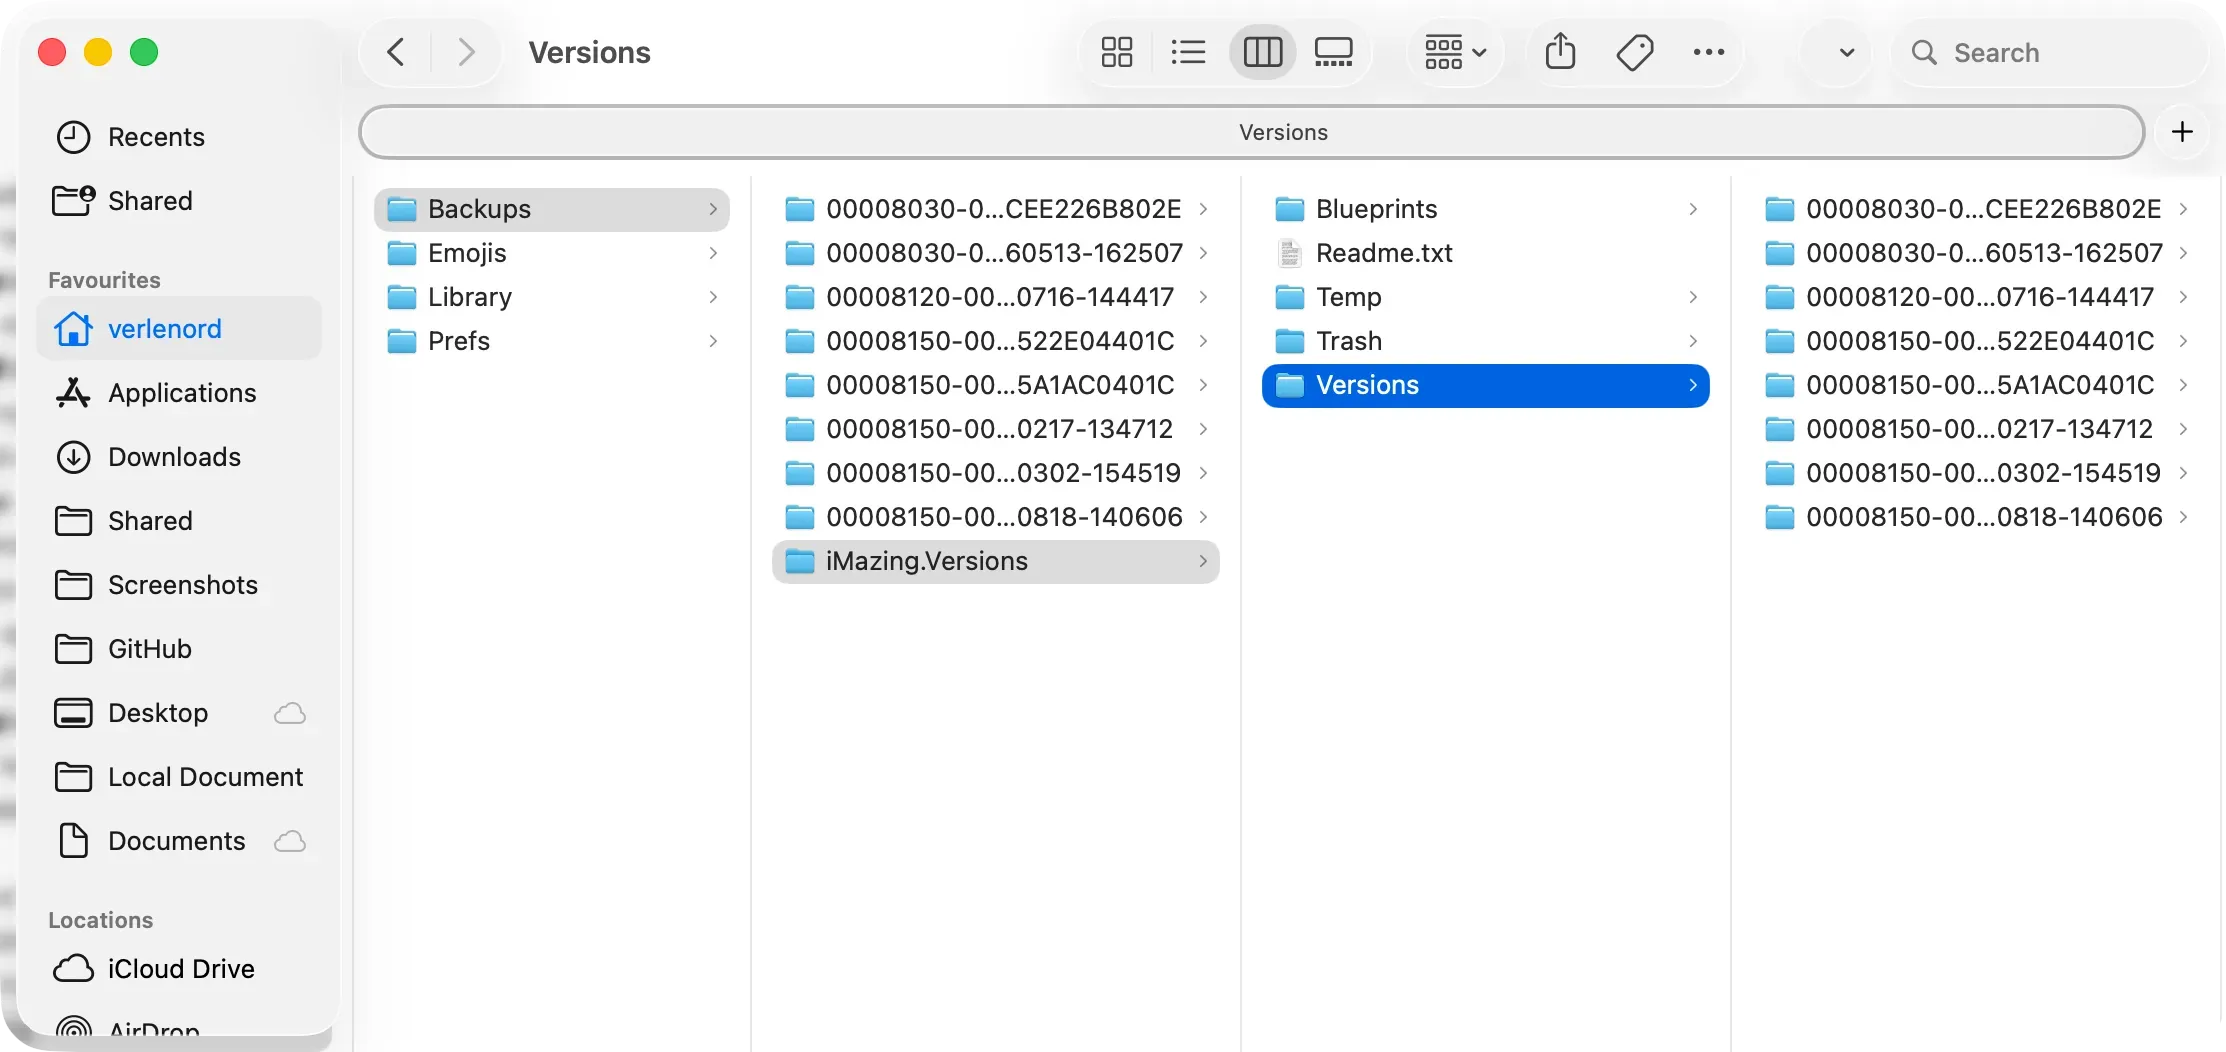Switch to icon grid view
Image resolution: width=2226 pixels, height=1052 pixels.
[x=1116, y=52]
